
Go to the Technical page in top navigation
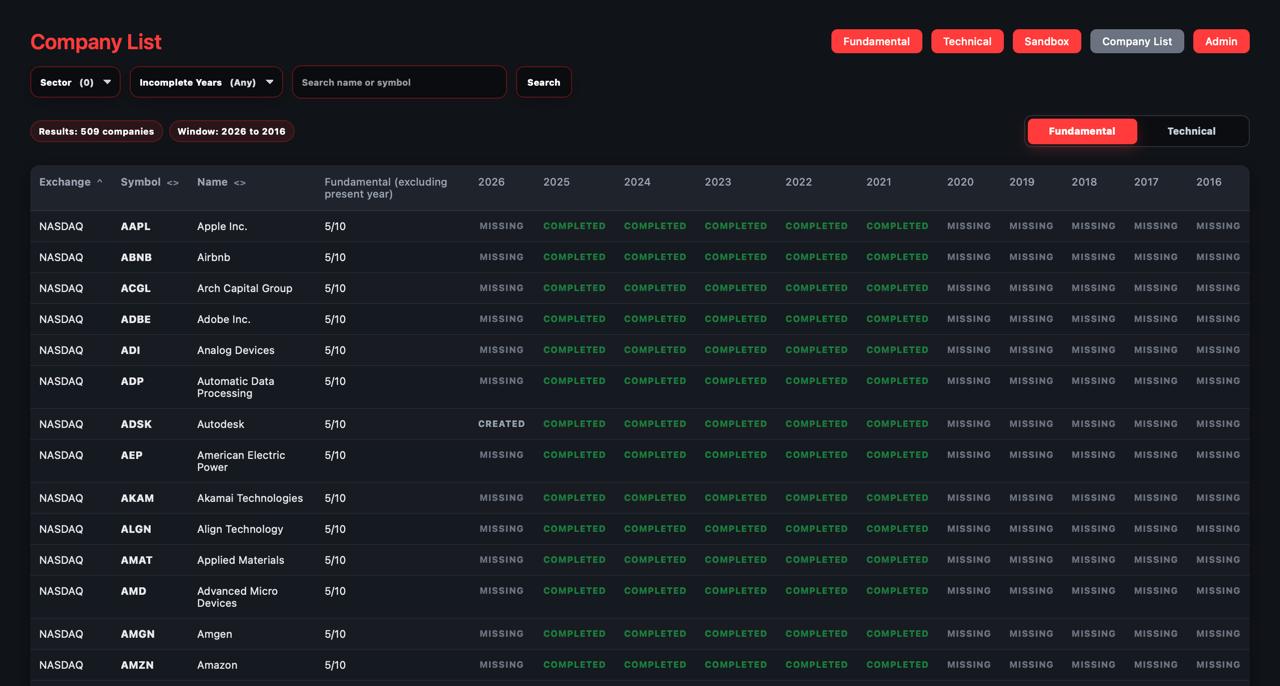(967, 41)
